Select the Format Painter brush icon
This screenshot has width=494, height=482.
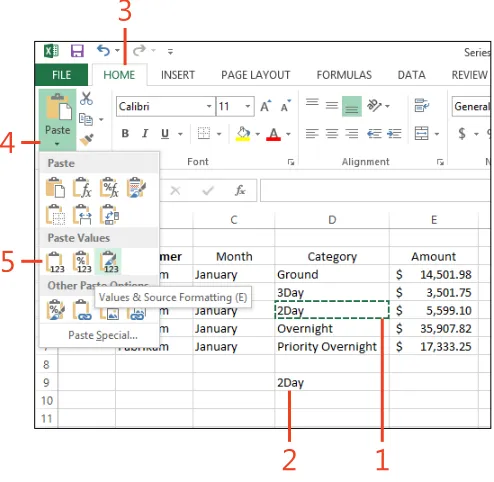point(87,140)
